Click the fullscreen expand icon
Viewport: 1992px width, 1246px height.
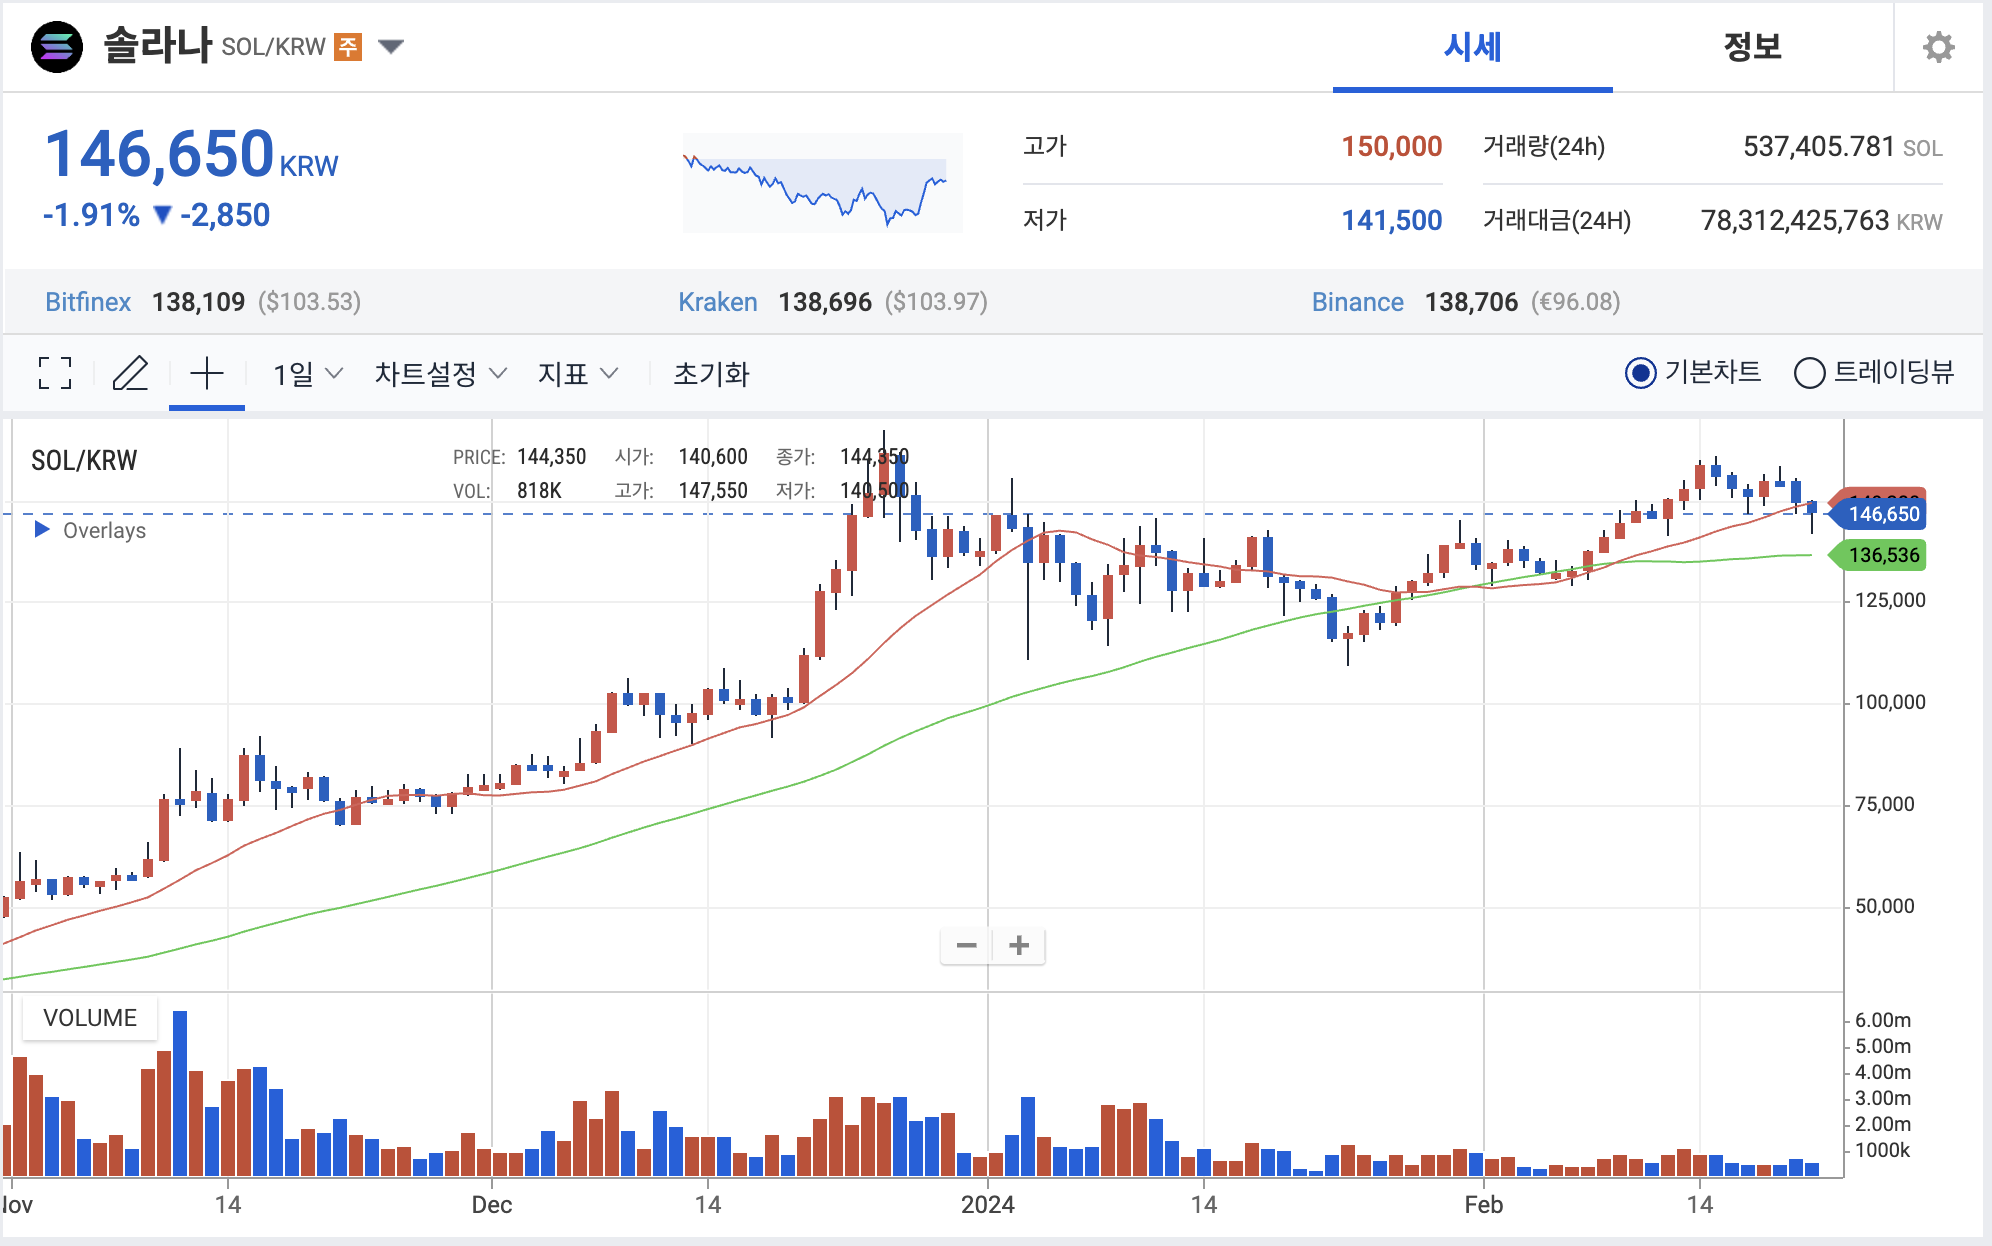pyautogui.click(x=55, y=373)
